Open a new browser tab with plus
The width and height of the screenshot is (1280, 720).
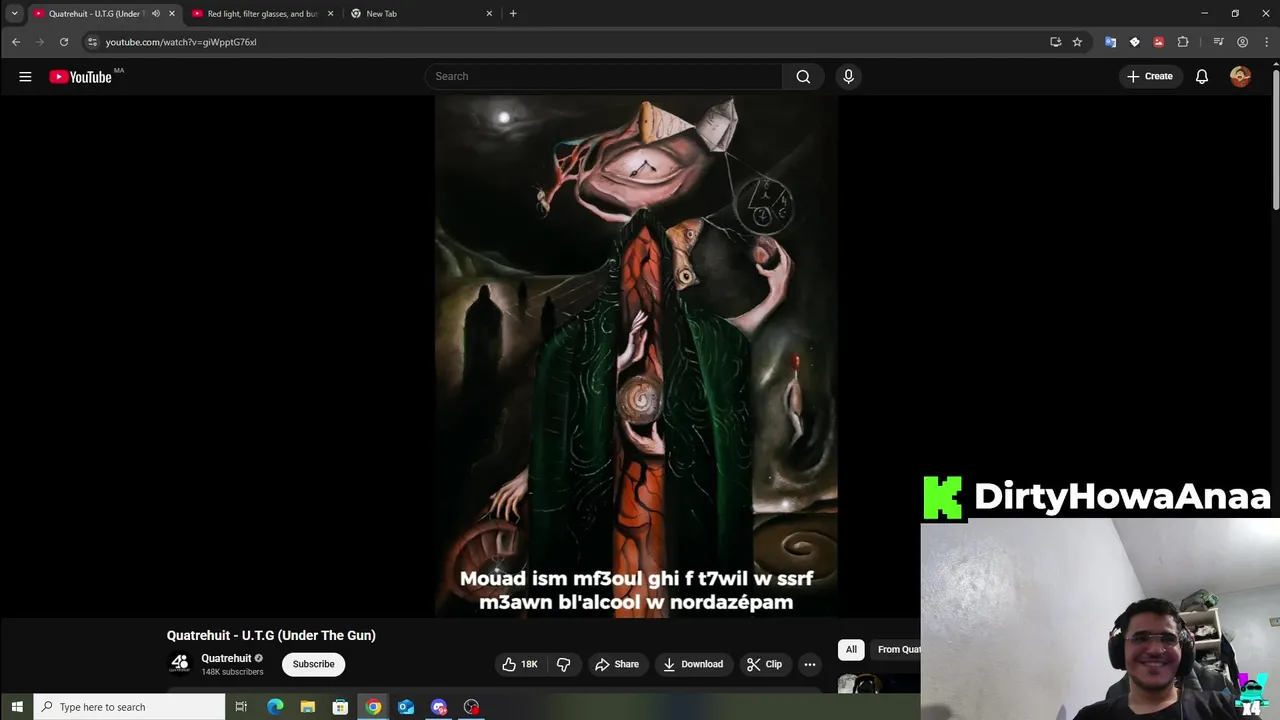[x=513, y=14]
